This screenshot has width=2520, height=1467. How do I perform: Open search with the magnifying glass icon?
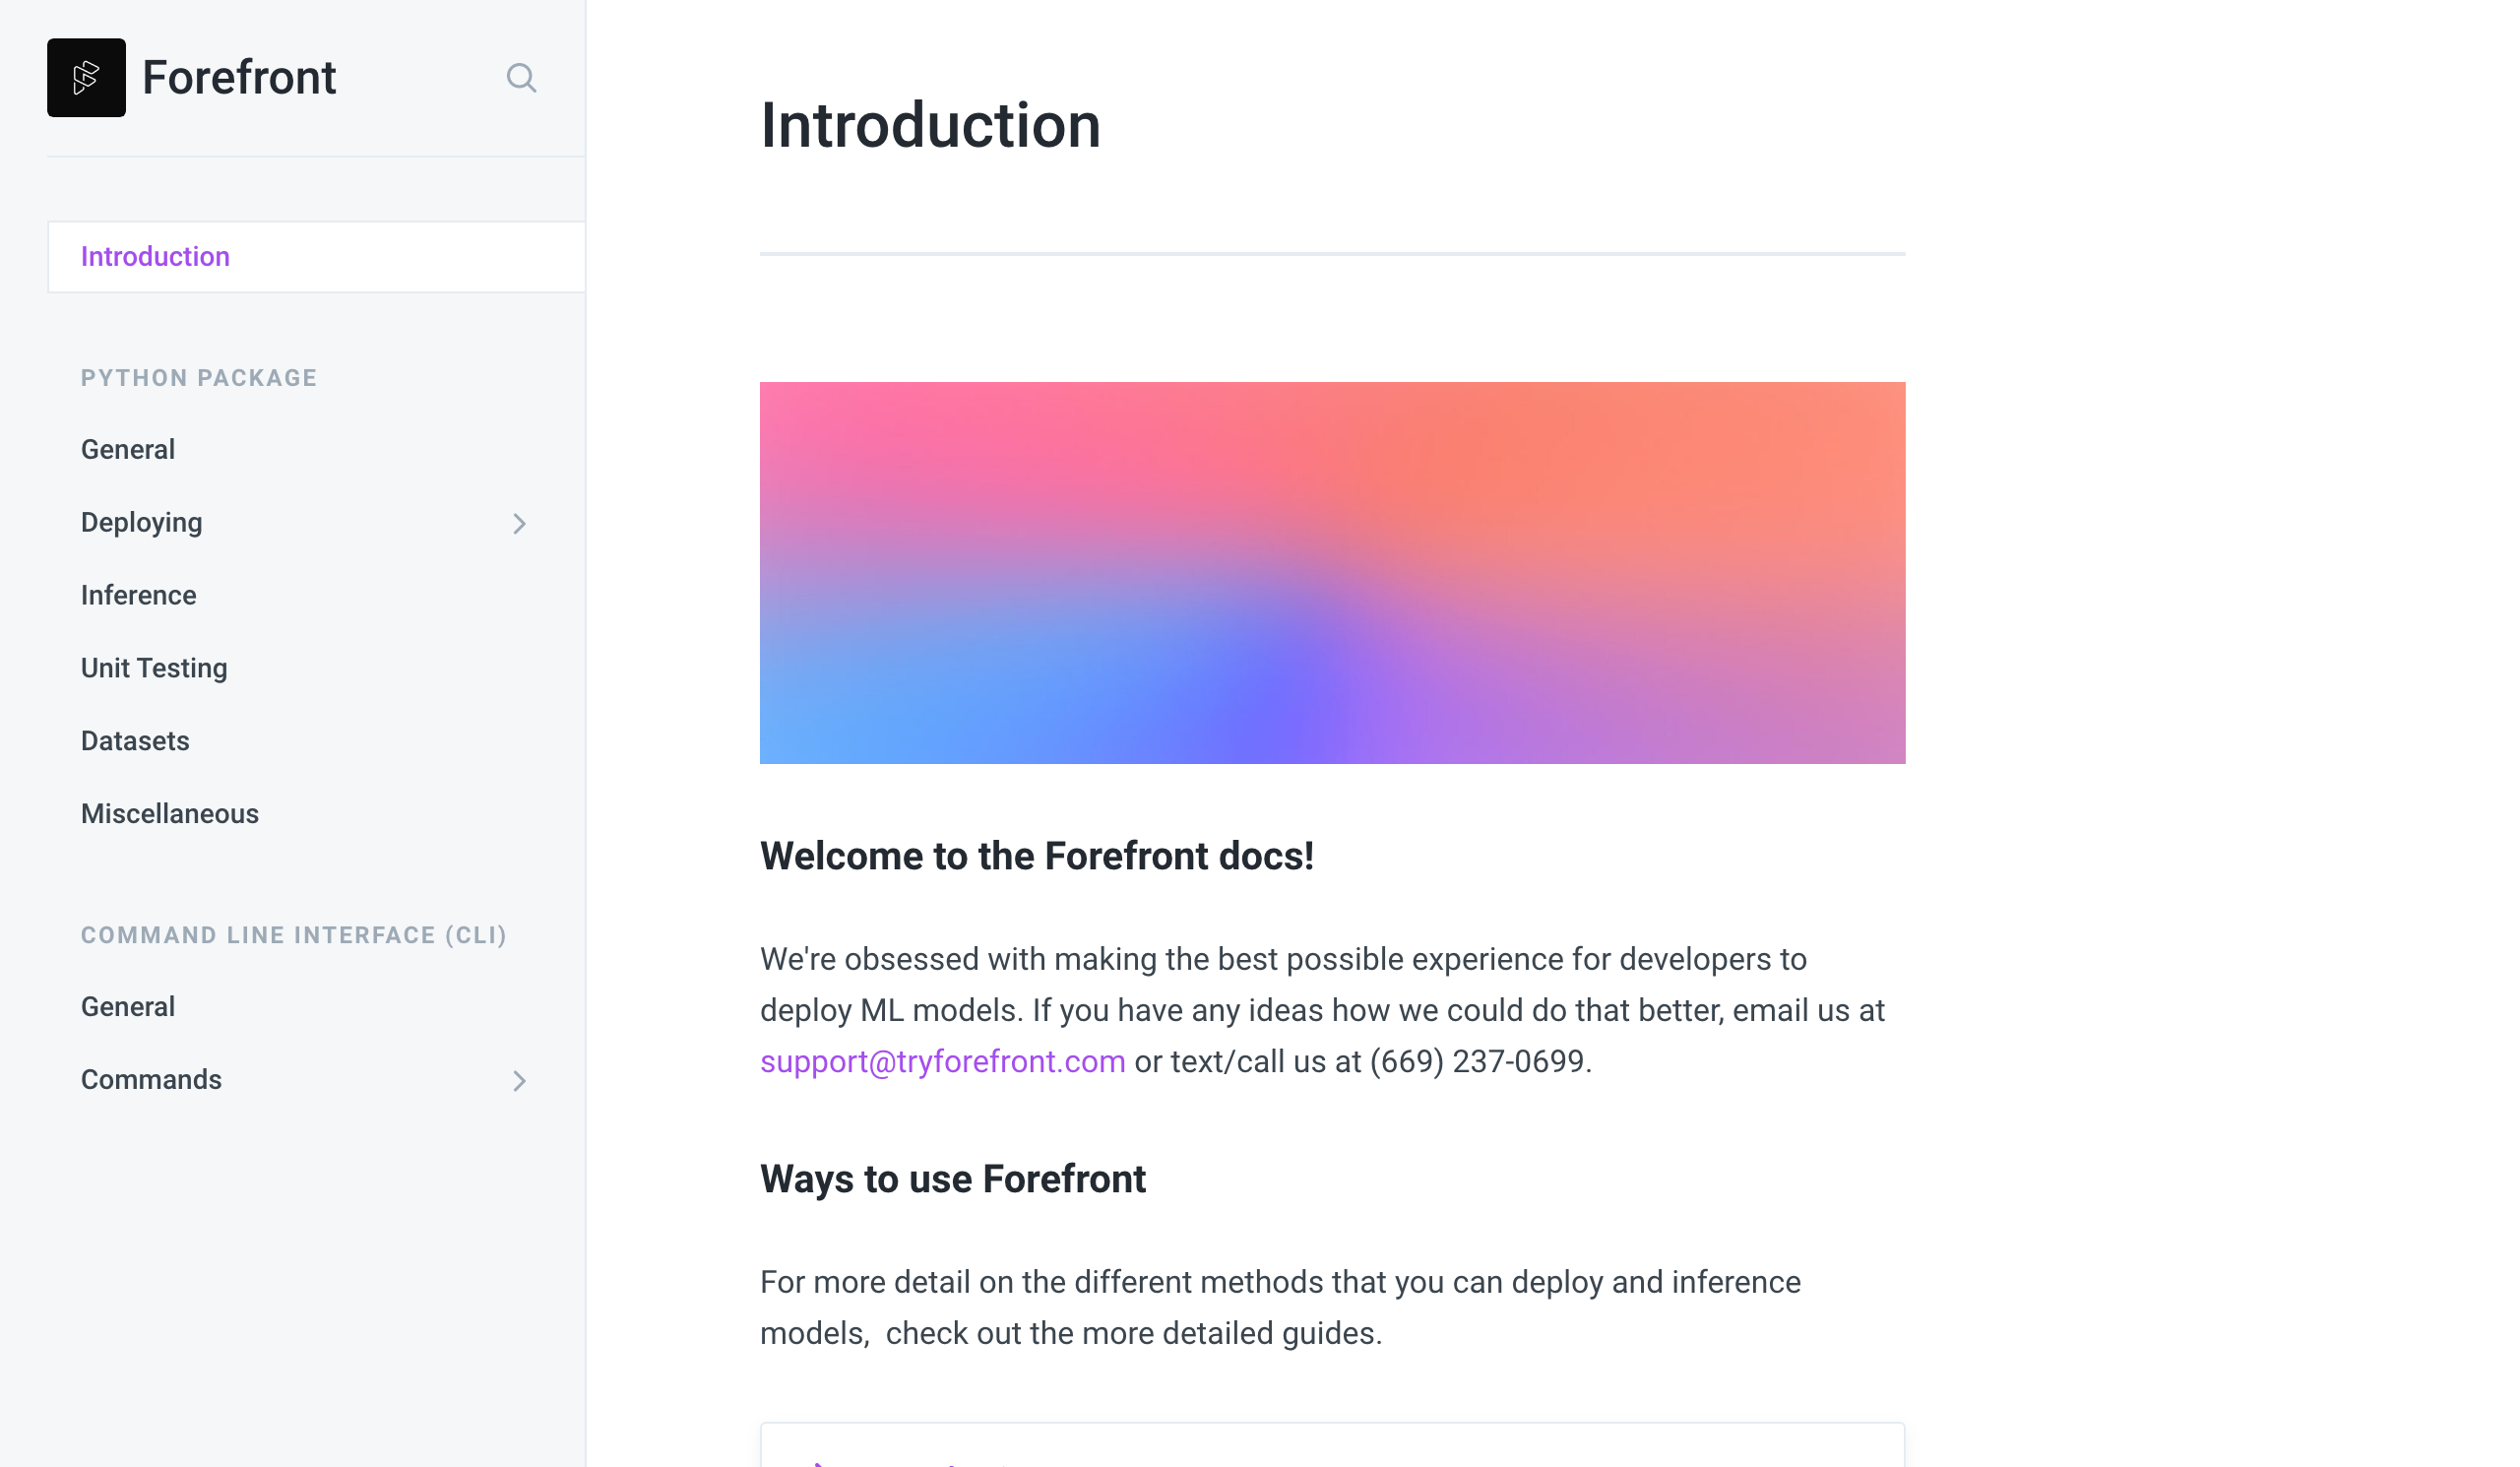coord(521,78)
